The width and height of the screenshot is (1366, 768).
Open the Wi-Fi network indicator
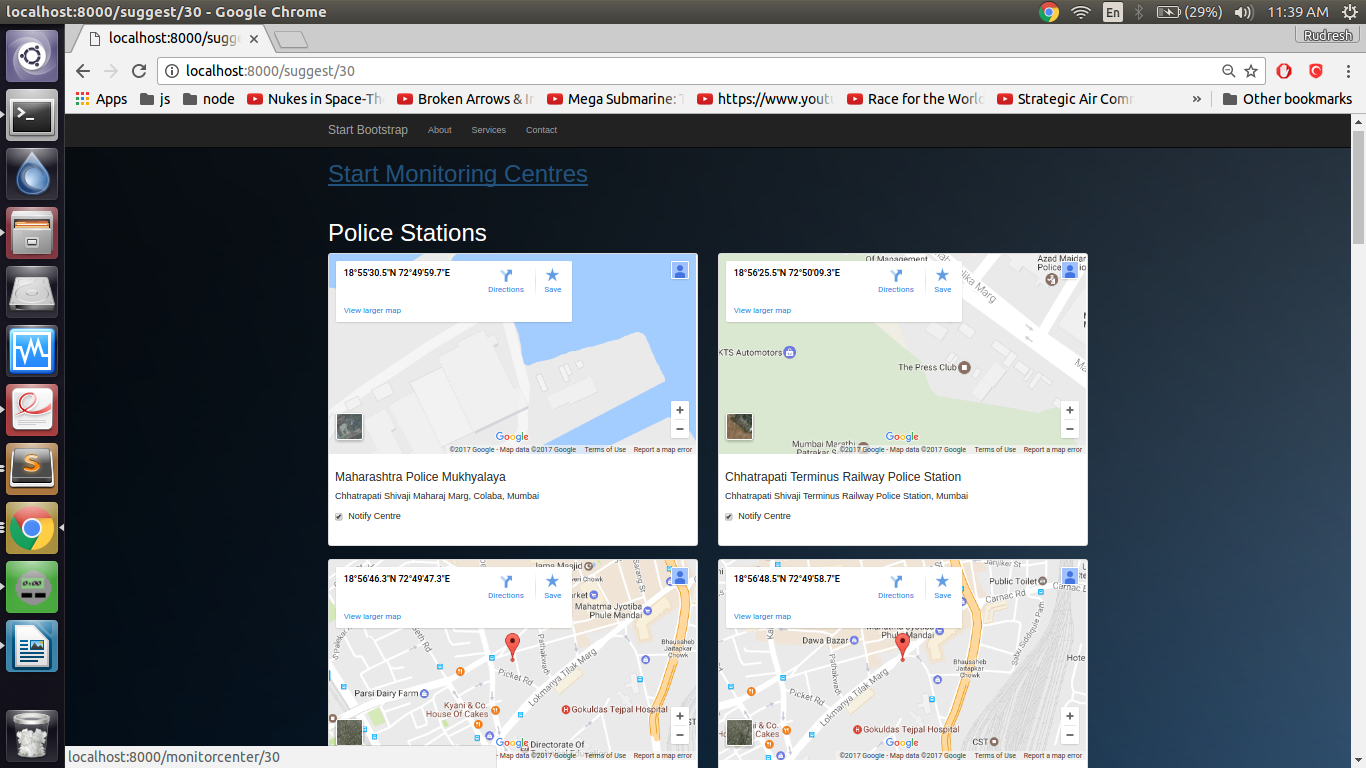tap(1081, 12)
